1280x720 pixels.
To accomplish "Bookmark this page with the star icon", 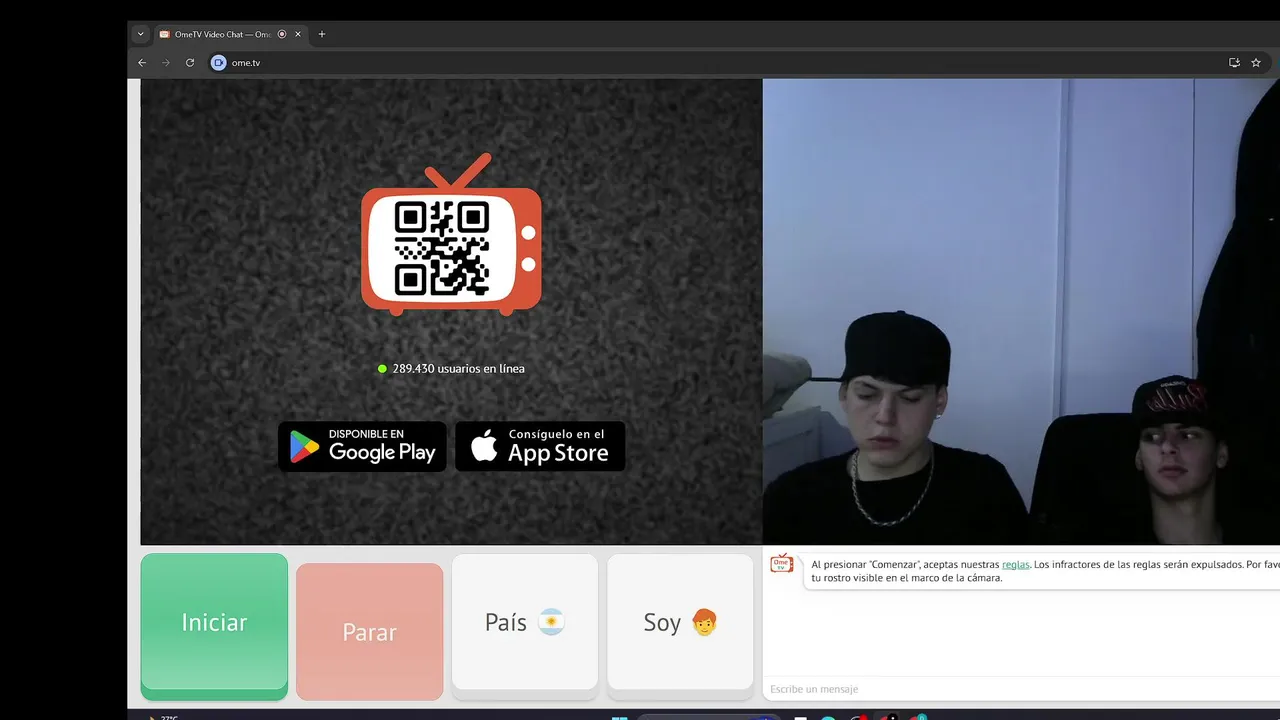I will pyautogui.click(x=1256, y=62).
